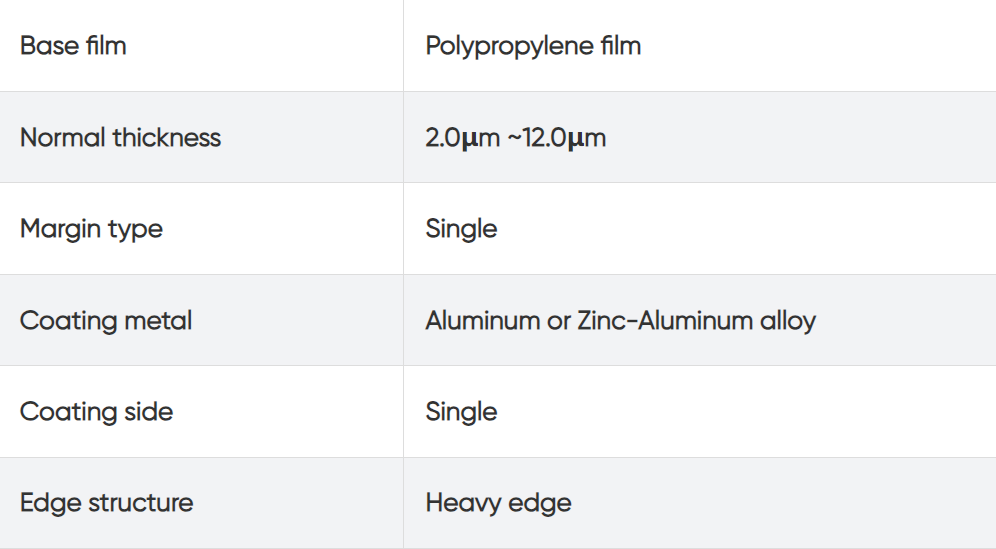The image size is (996, 549).
Task: Click the "Edge structure" row label
Action: tap(107, 503)
